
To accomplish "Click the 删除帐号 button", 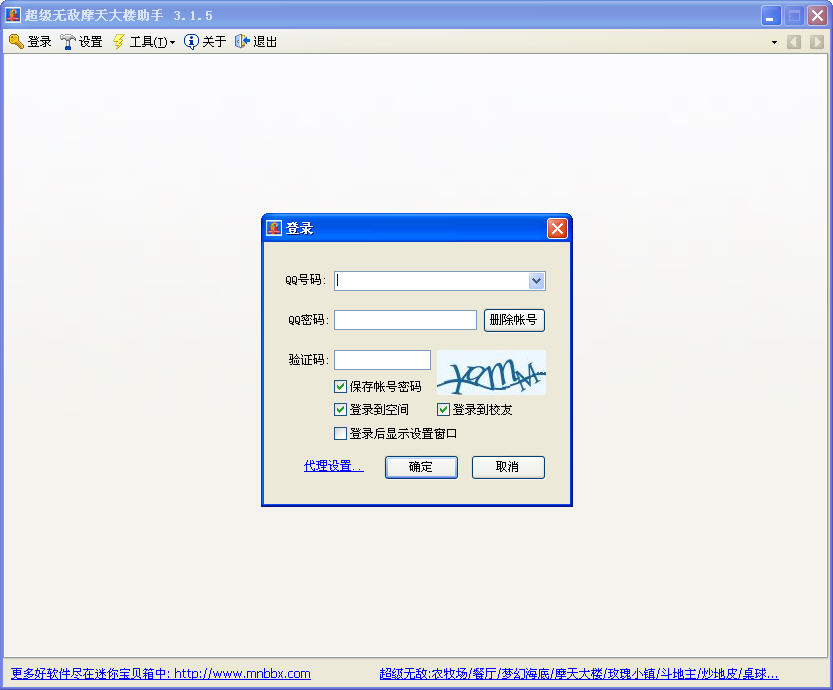I will (514, 320).
